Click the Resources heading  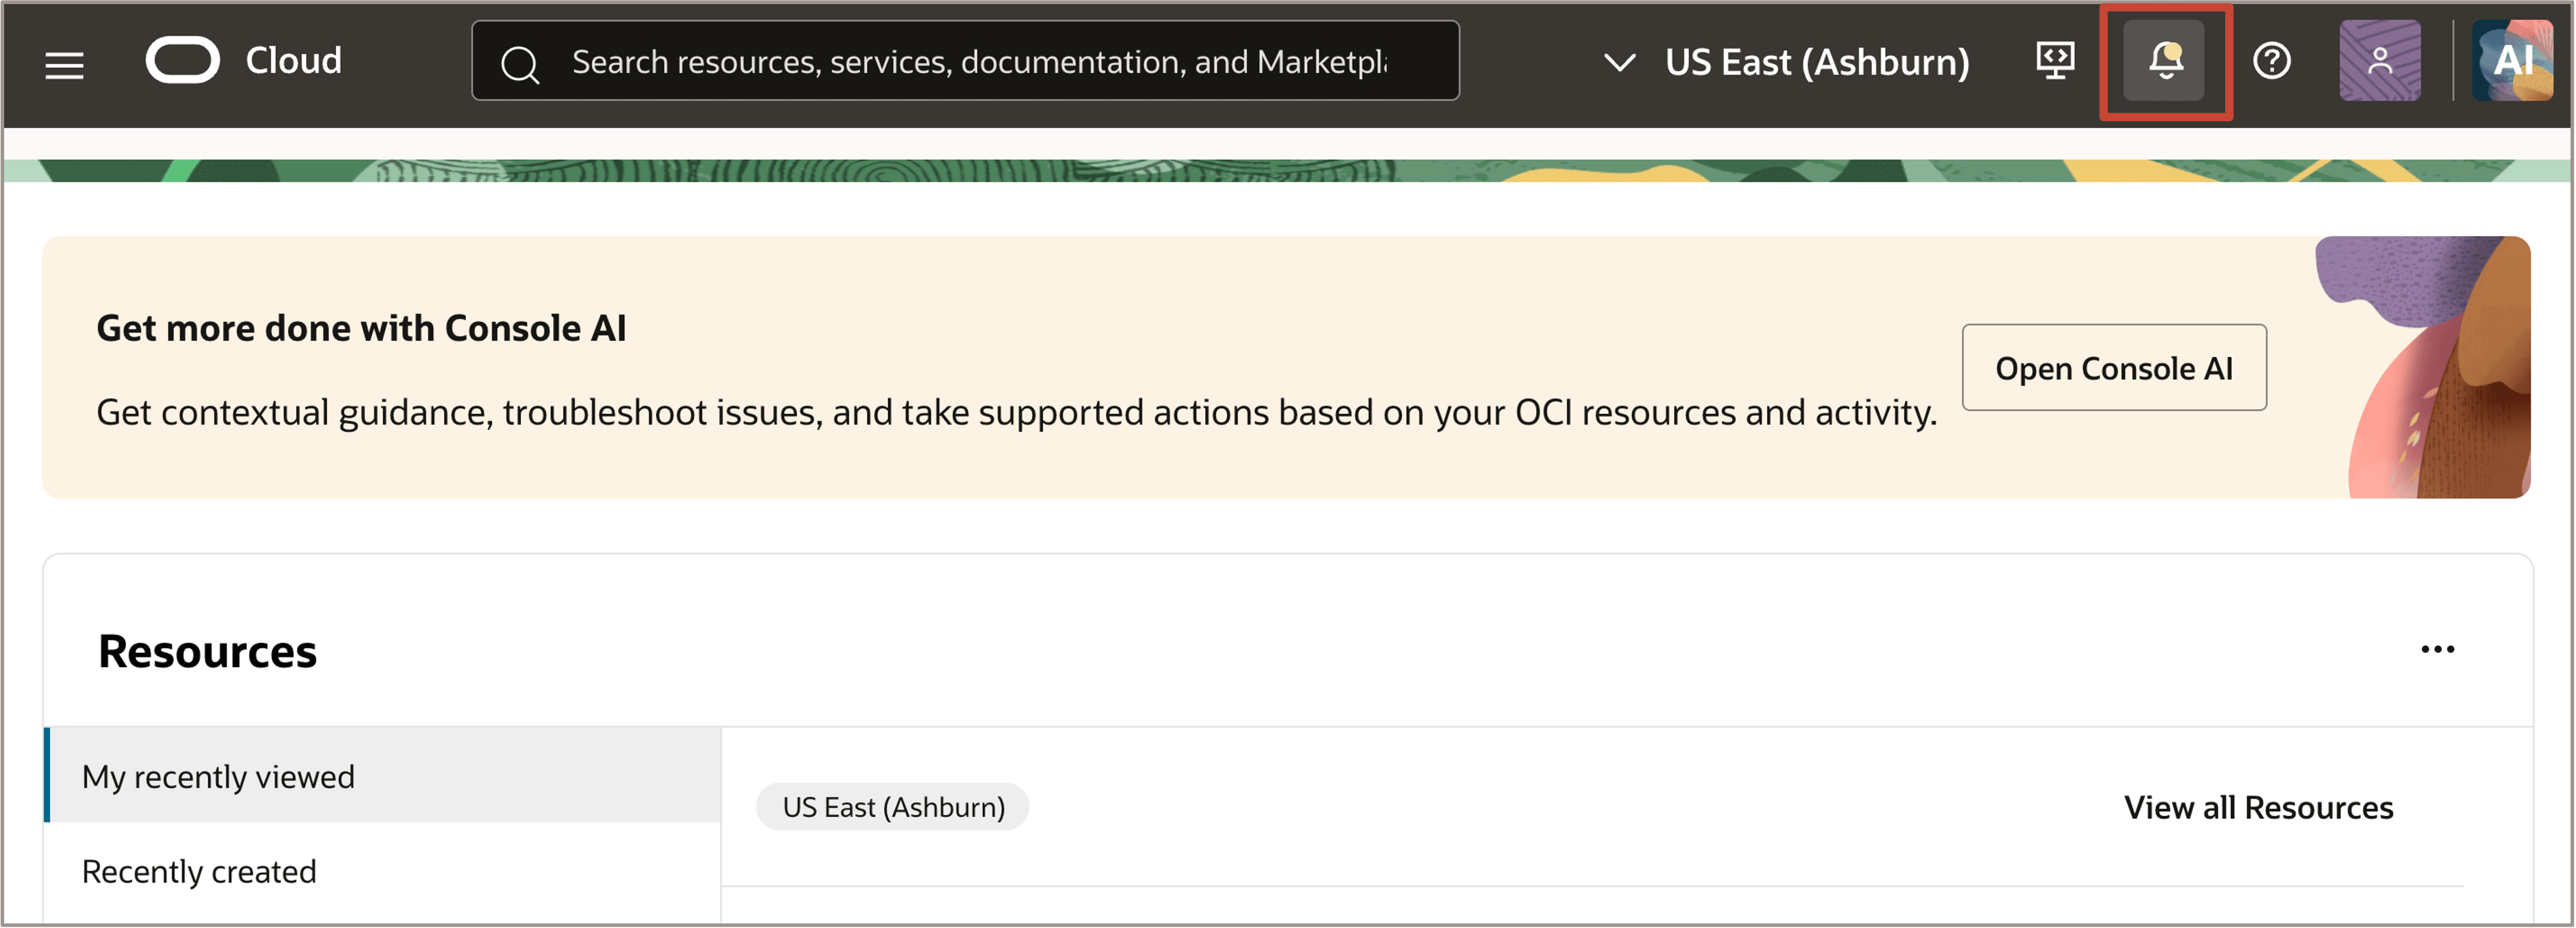207,651
